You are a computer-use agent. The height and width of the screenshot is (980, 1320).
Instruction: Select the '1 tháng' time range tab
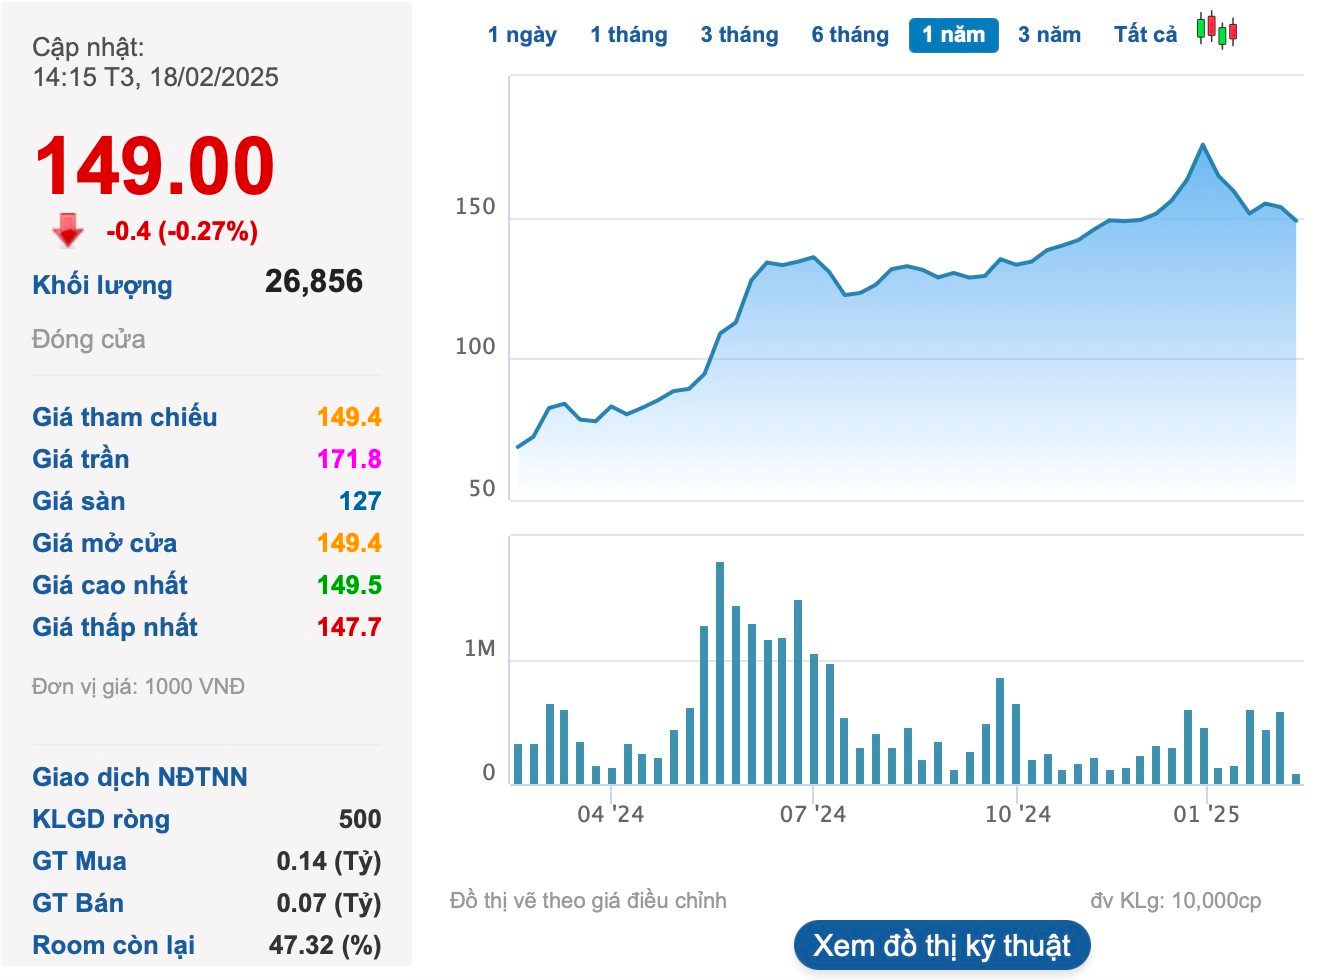click(629, 35)
